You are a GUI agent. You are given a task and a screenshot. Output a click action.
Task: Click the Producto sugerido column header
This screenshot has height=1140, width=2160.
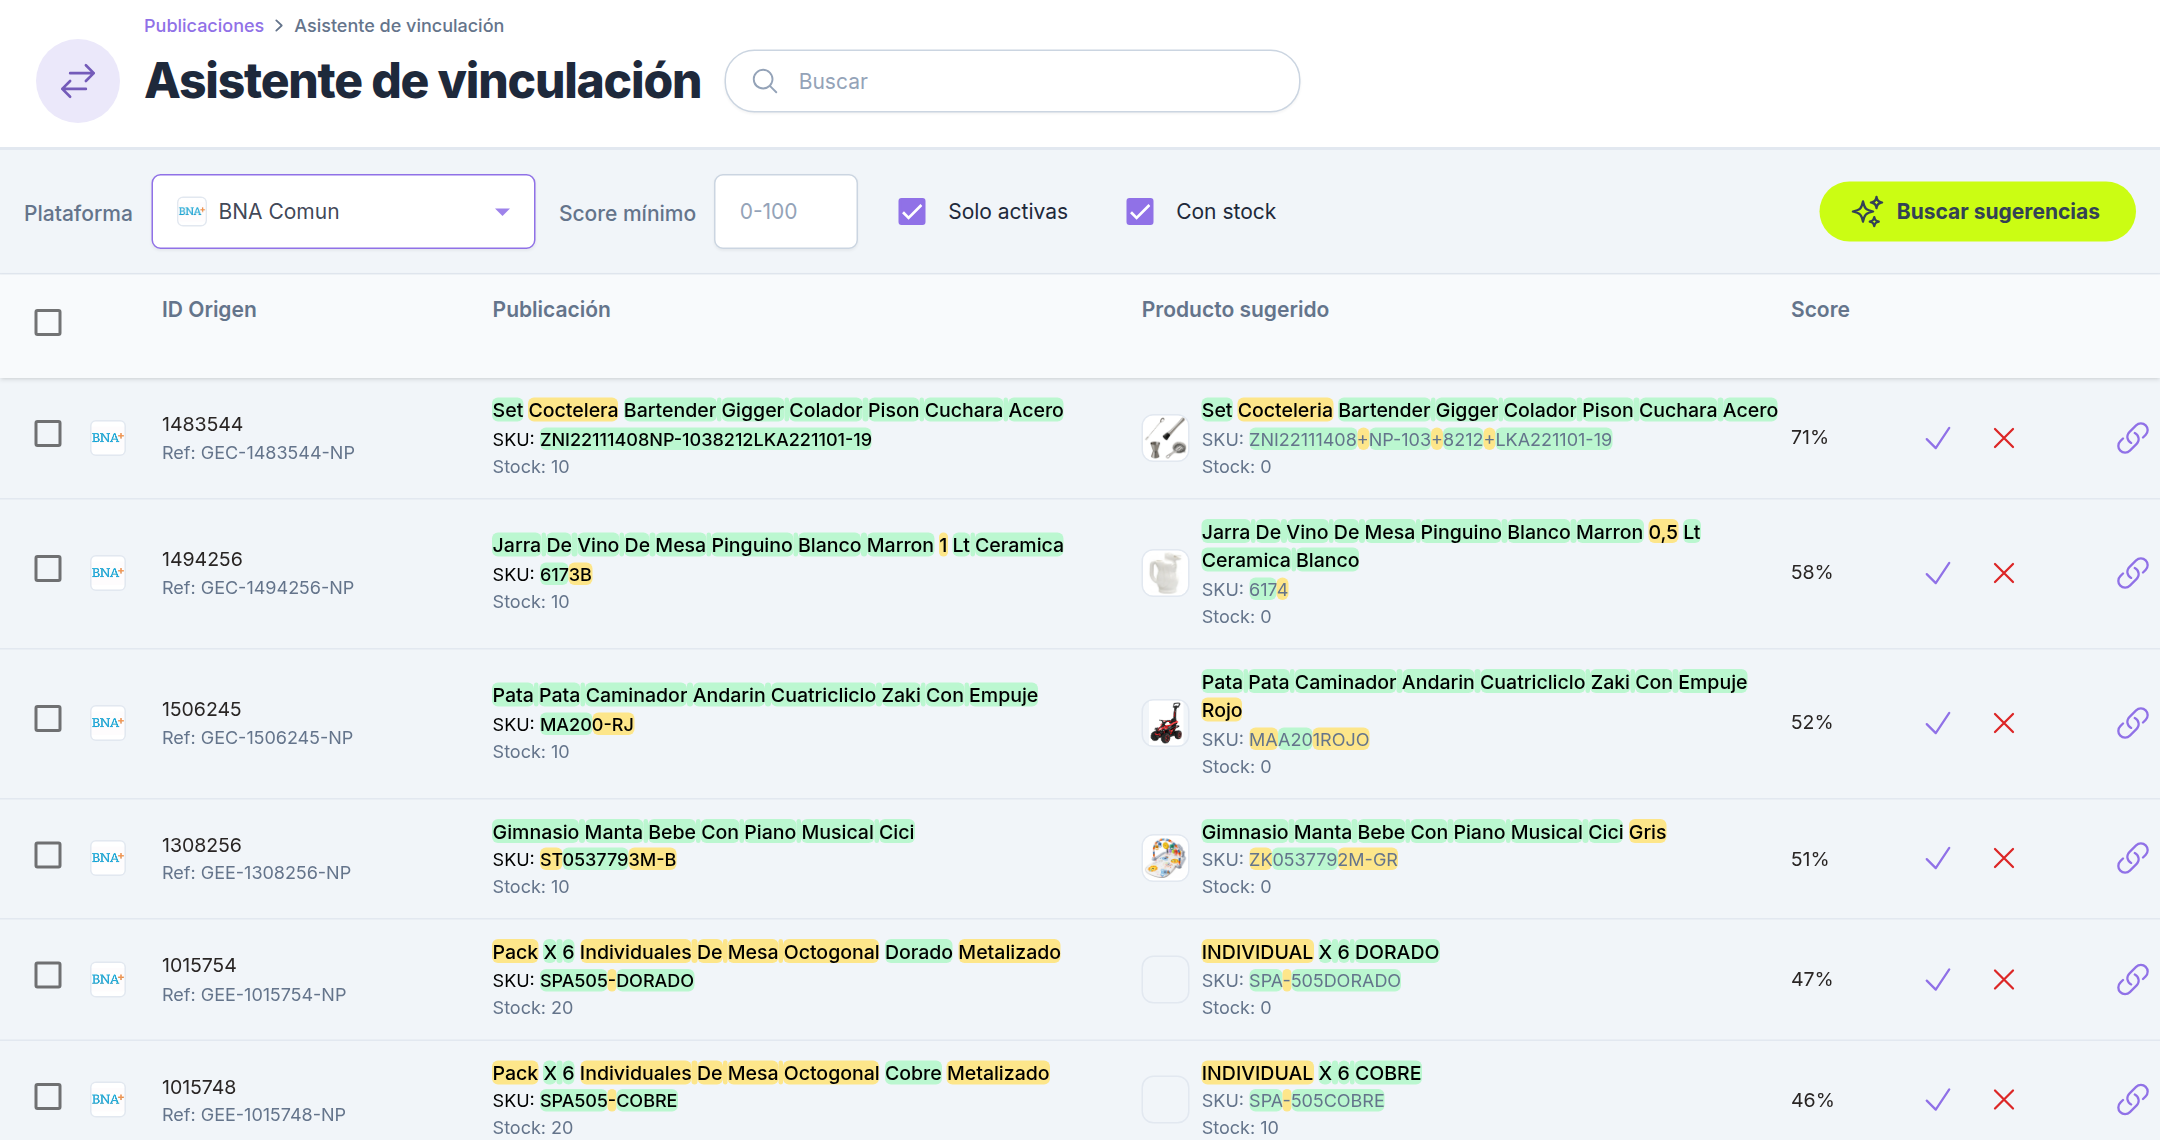pos(1235,310)
